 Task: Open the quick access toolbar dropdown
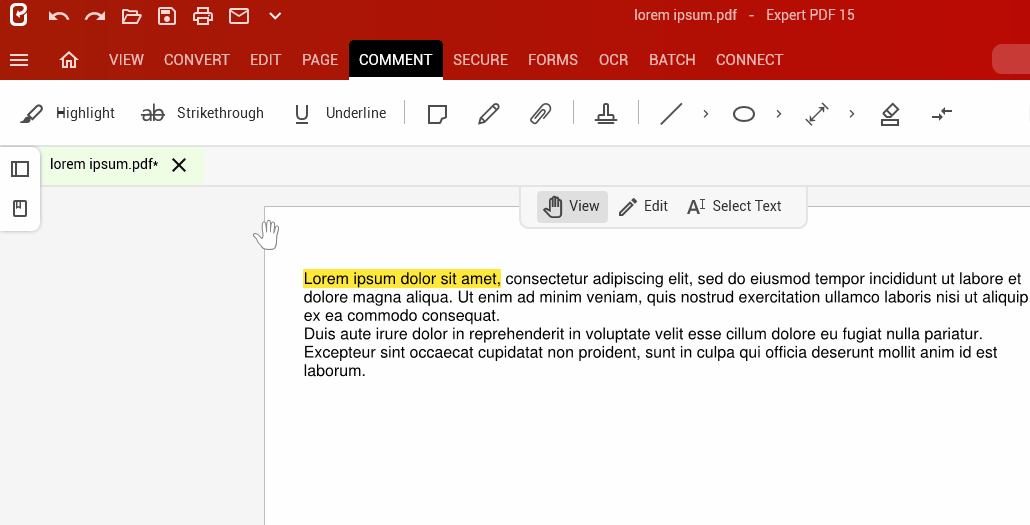275,16
